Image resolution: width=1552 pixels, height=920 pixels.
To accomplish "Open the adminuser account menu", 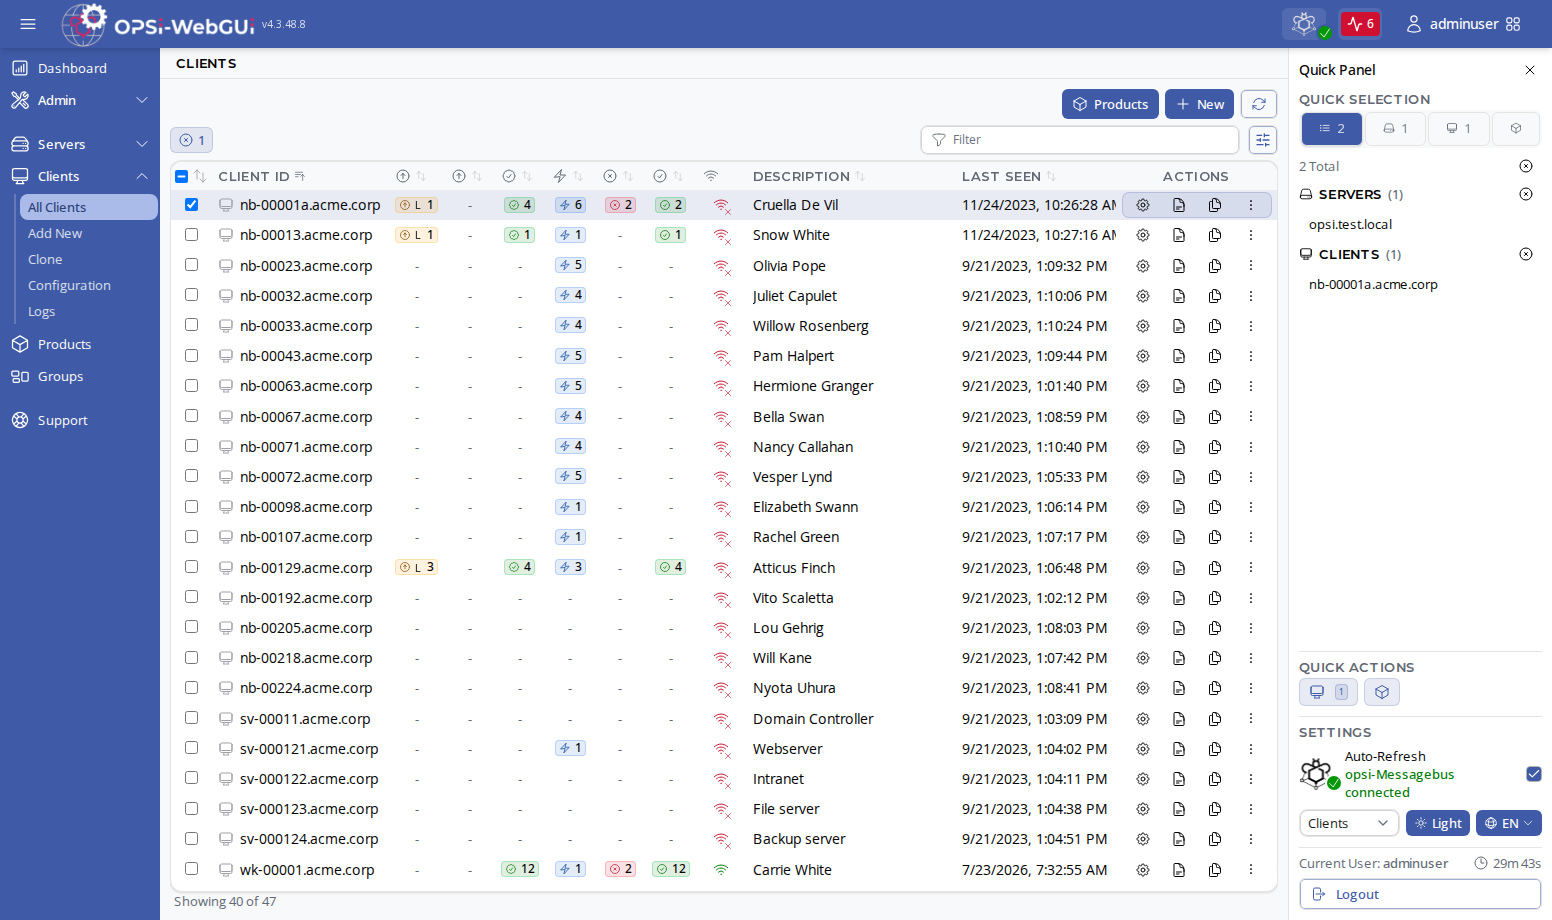I will [1463, 24].
